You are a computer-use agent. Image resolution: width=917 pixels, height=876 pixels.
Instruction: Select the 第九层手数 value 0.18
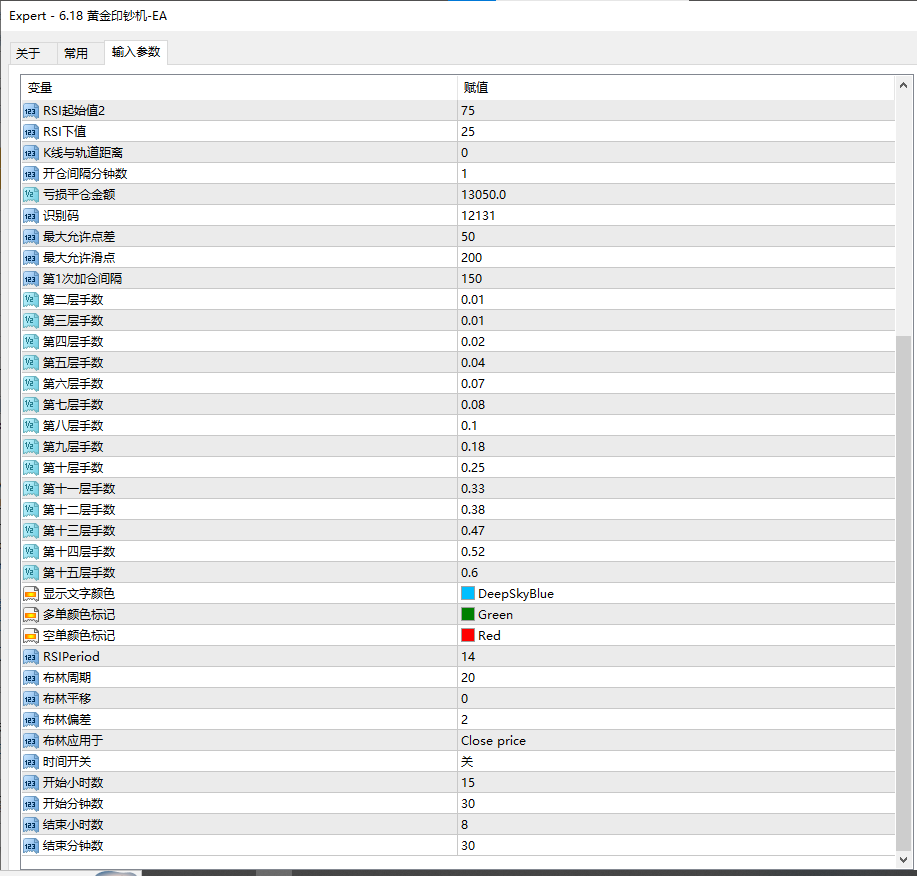473,447
